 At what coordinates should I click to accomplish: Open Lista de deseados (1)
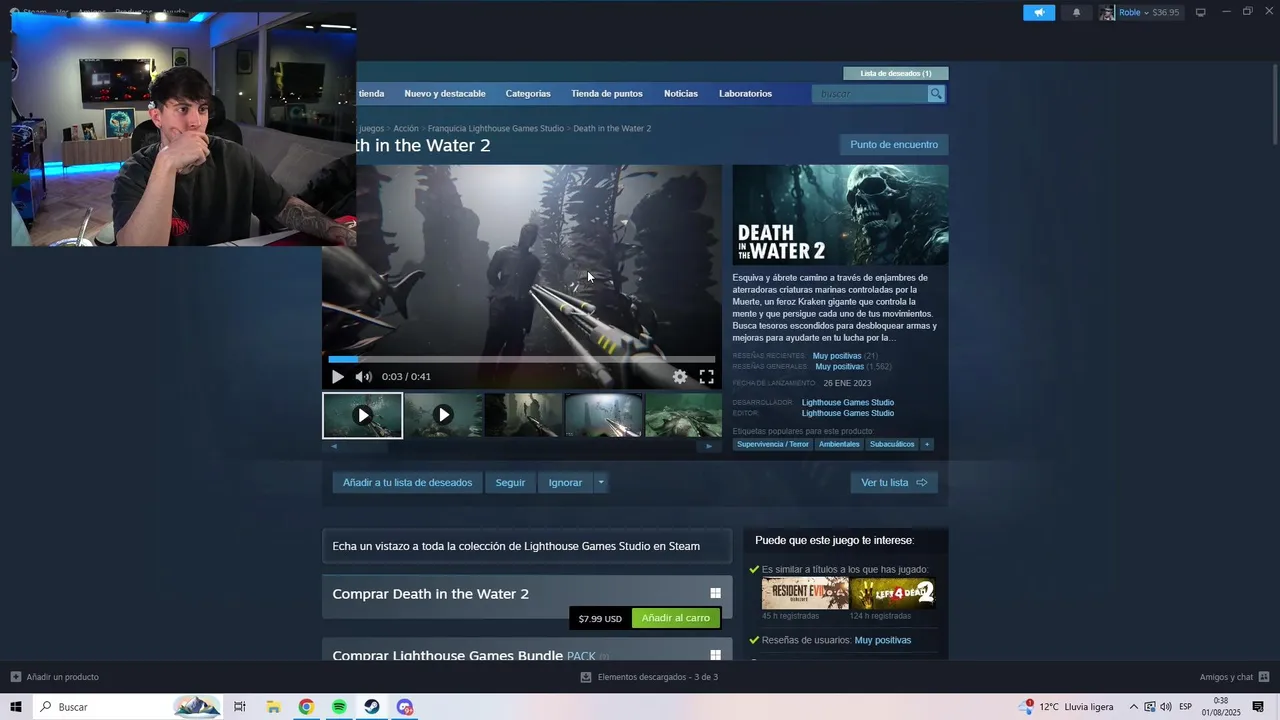pyautogui.click(x=896, y=73)
